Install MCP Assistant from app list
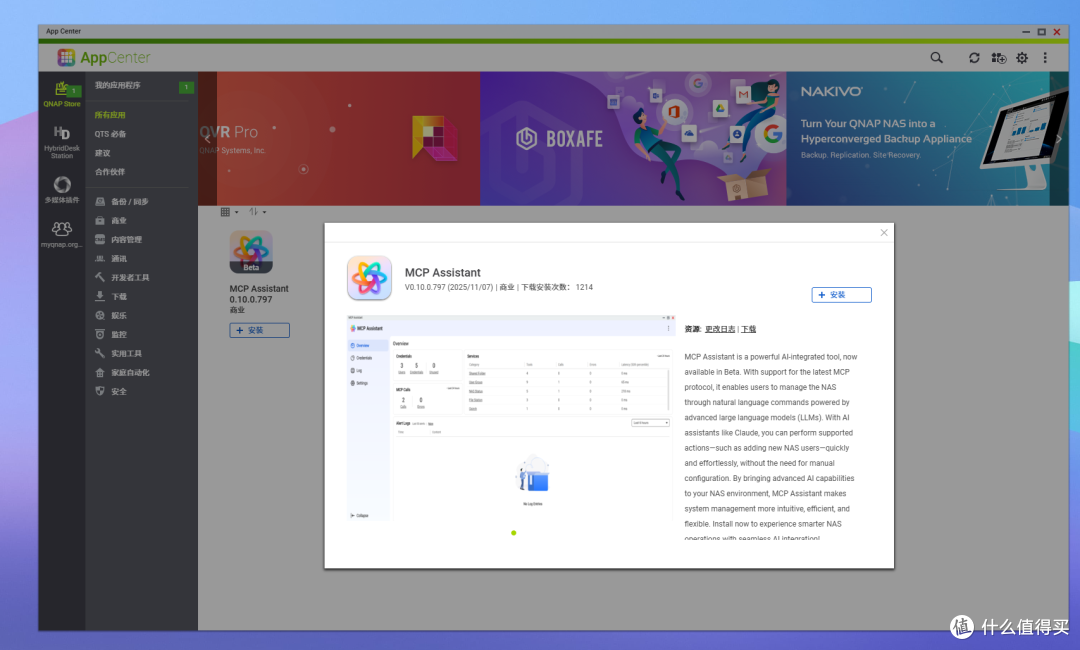Image resolution: width=1080 pixels, height=650 pixels. 259,331
